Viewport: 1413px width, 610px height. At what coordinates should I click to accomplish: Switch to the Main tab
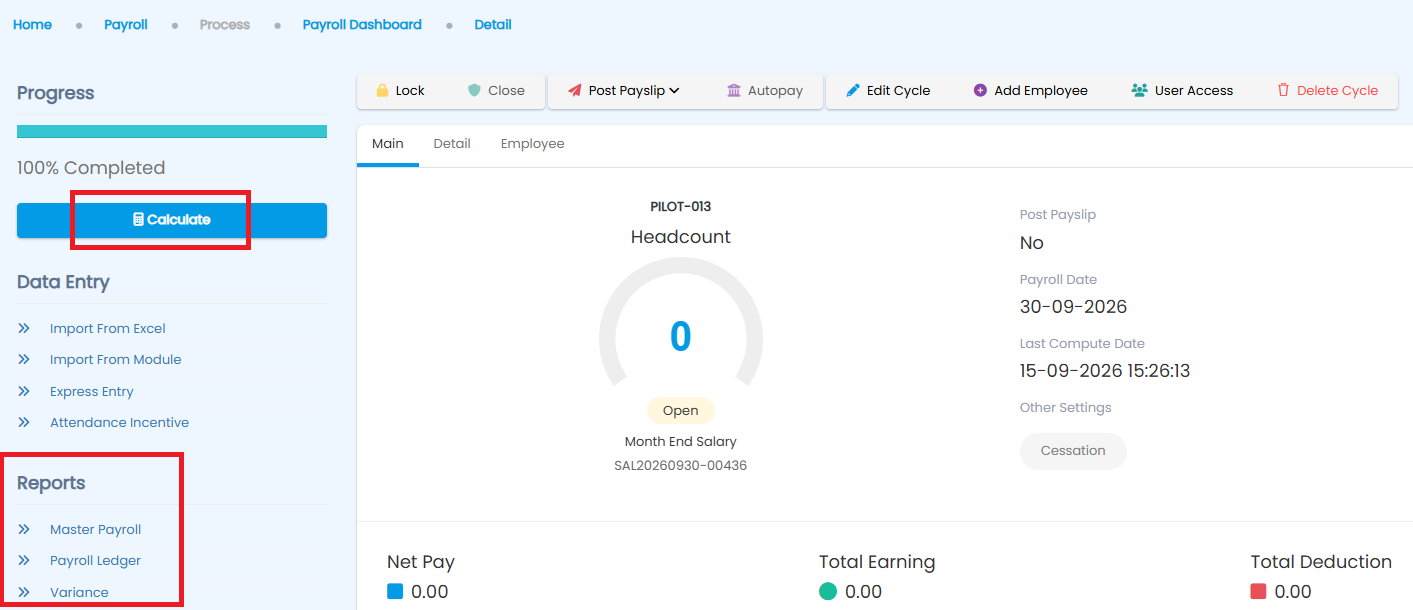pos(388,144)
